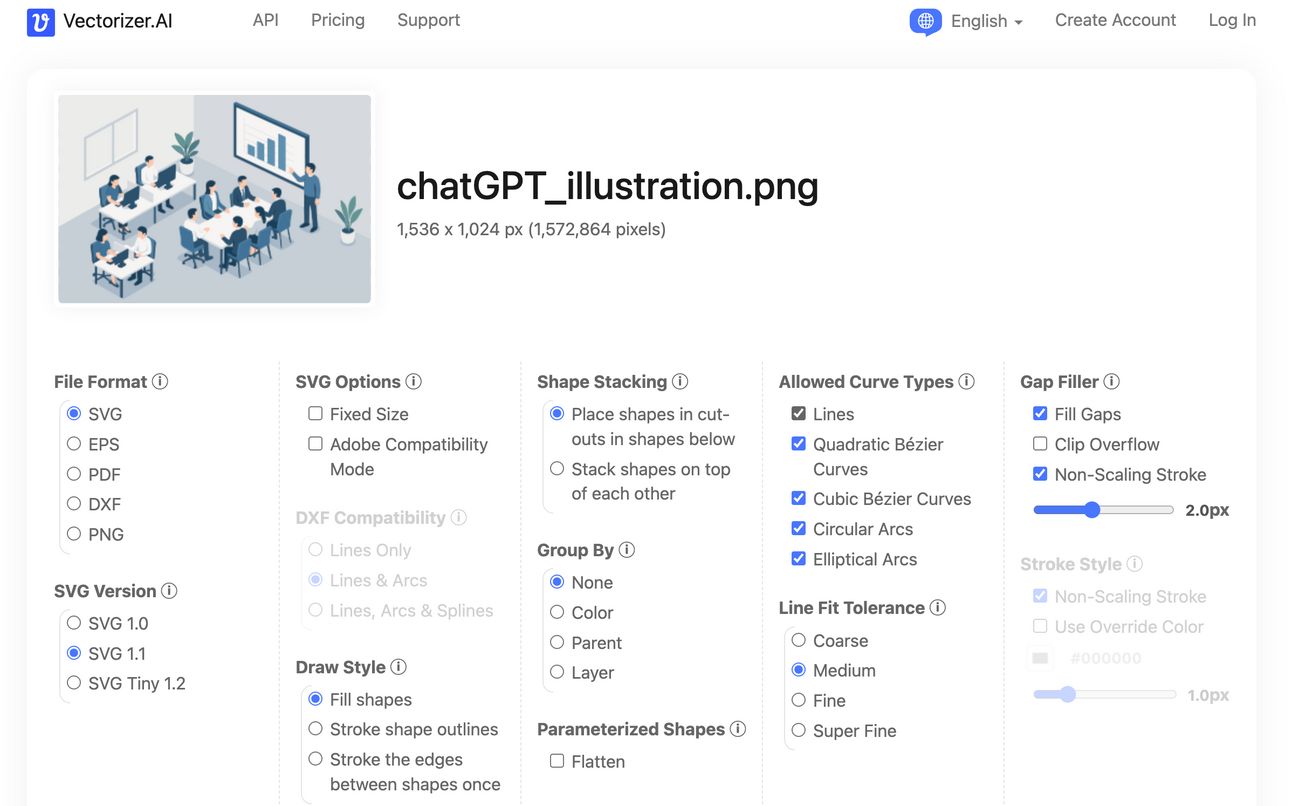Group shapes by Parent

point(557,641)
